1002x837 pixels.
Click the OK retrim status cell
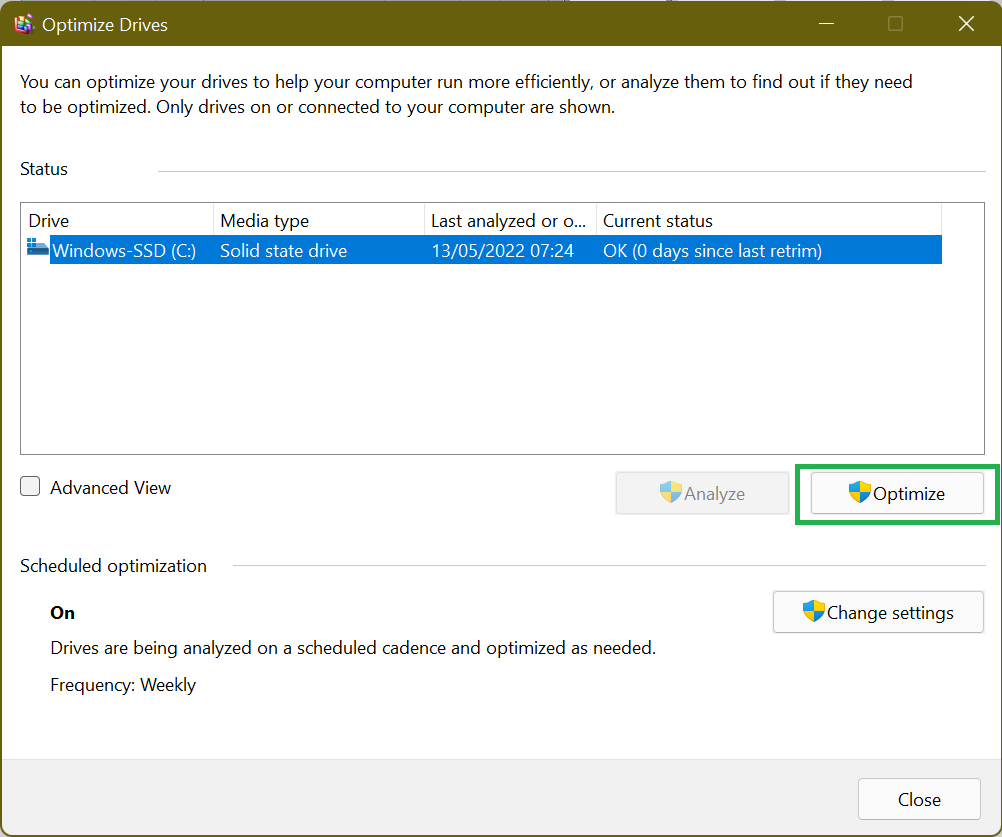(x=712, y=251)
